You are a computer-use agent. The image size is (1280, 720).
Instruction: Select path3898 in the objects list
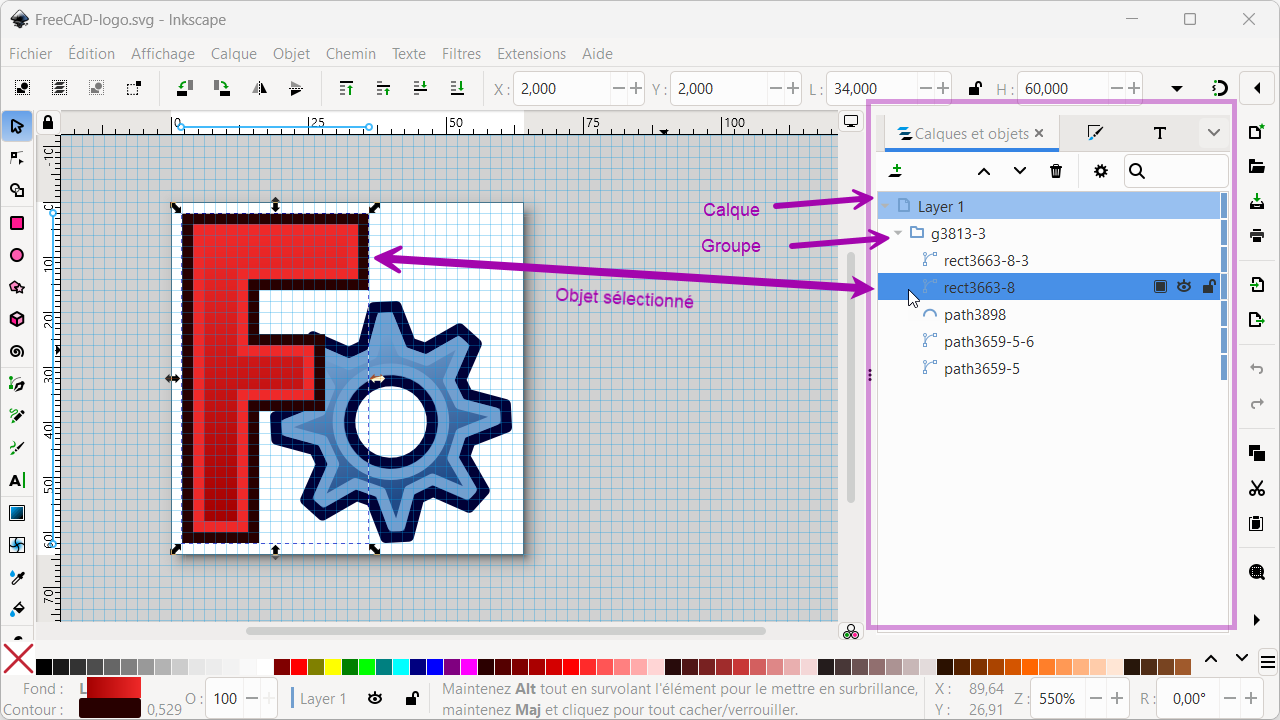974,315
